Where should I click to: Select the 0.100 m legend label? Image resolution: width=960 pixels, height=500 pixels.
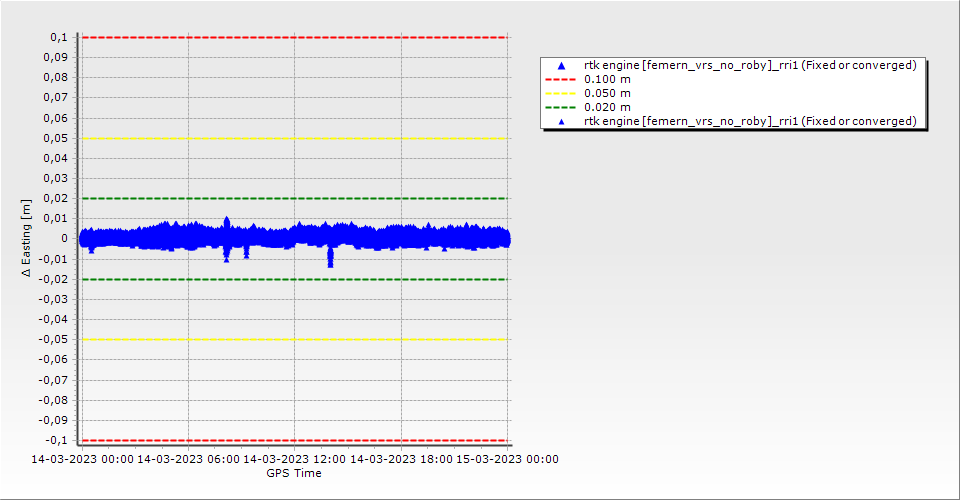click(607, 79)
